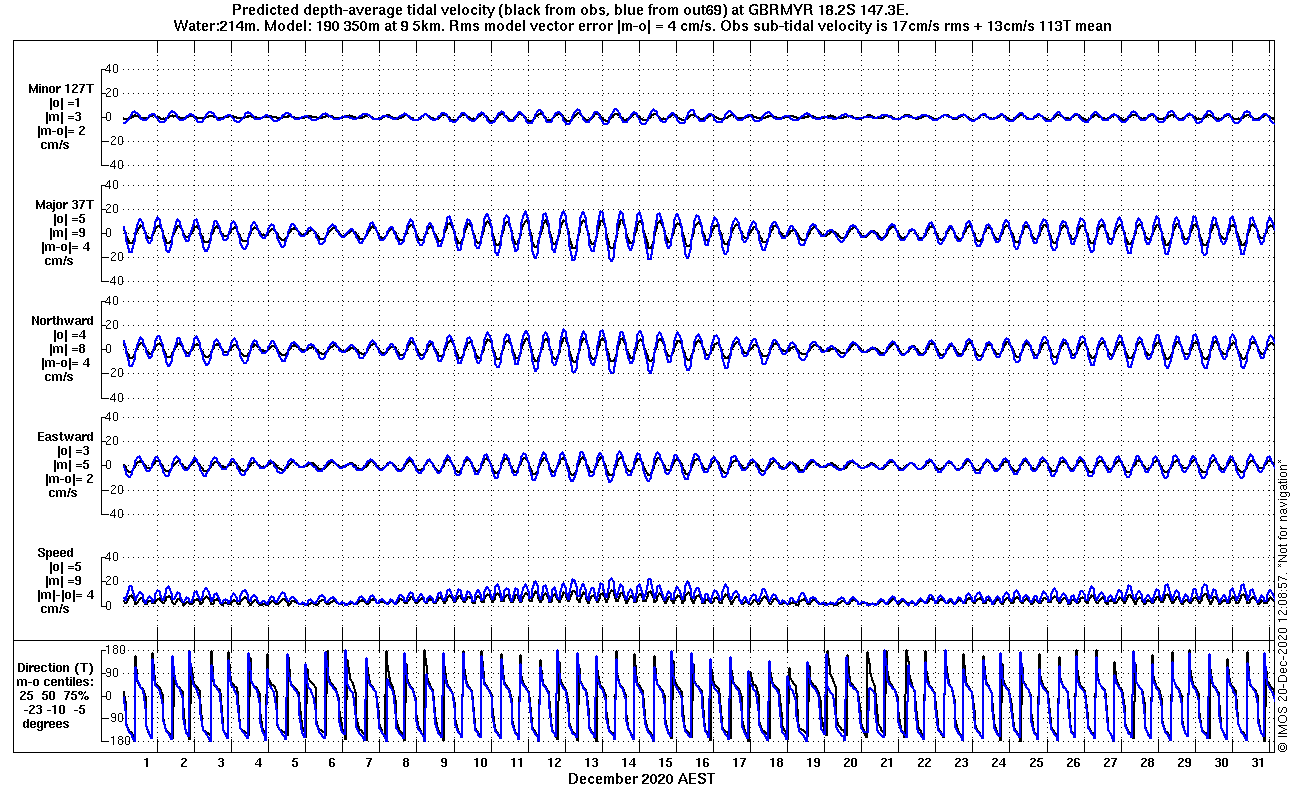Click day '22' on the date axis
Image resolution: width=1300 pixels, height=800 pixels.
pos(925,762)
